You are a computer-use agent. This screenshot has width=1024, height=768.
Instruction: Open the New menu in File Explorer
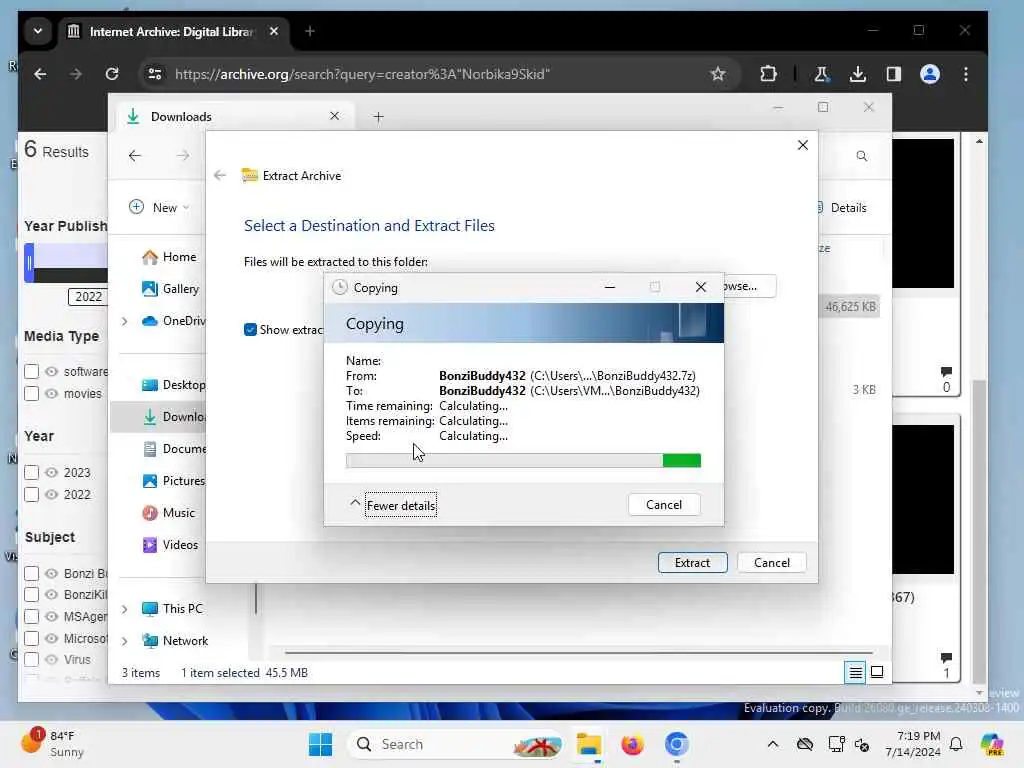(159, 208)
